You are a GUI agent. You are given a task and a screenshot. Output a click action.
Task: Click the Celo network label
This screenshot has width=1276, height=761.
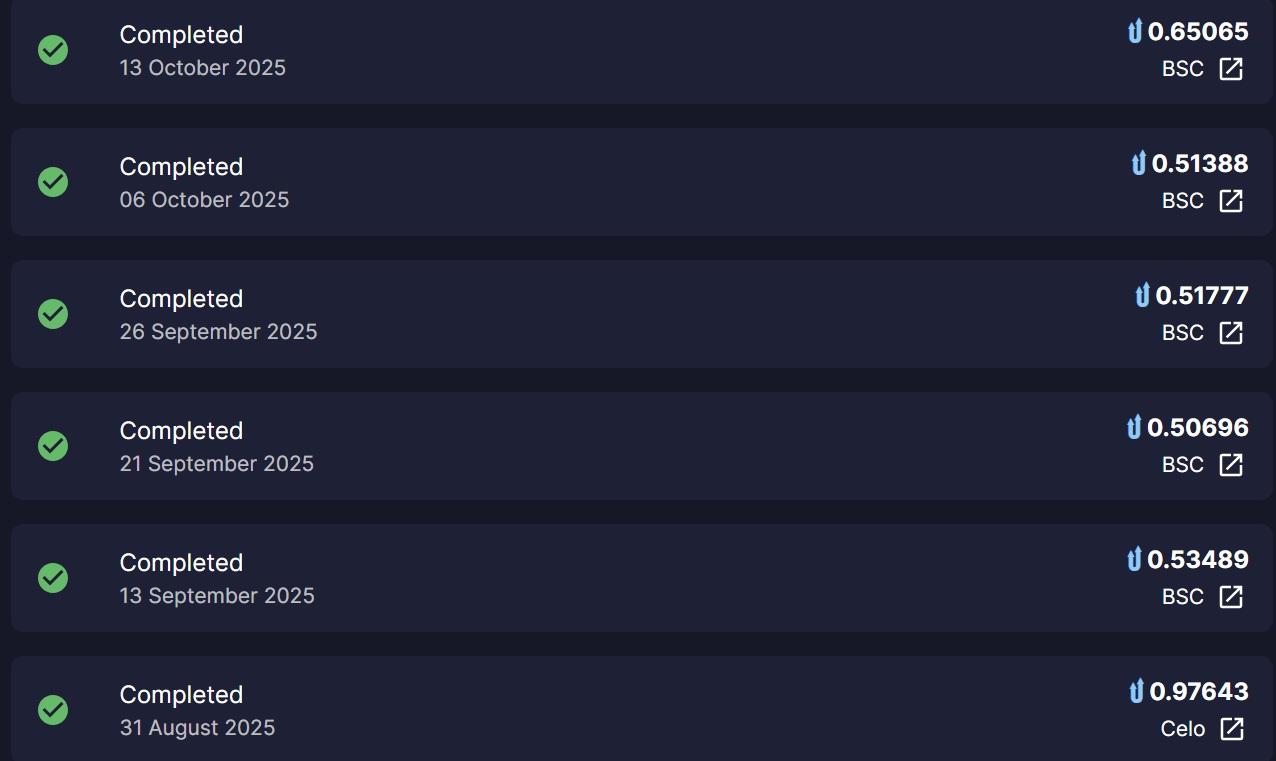(1183, 729)
